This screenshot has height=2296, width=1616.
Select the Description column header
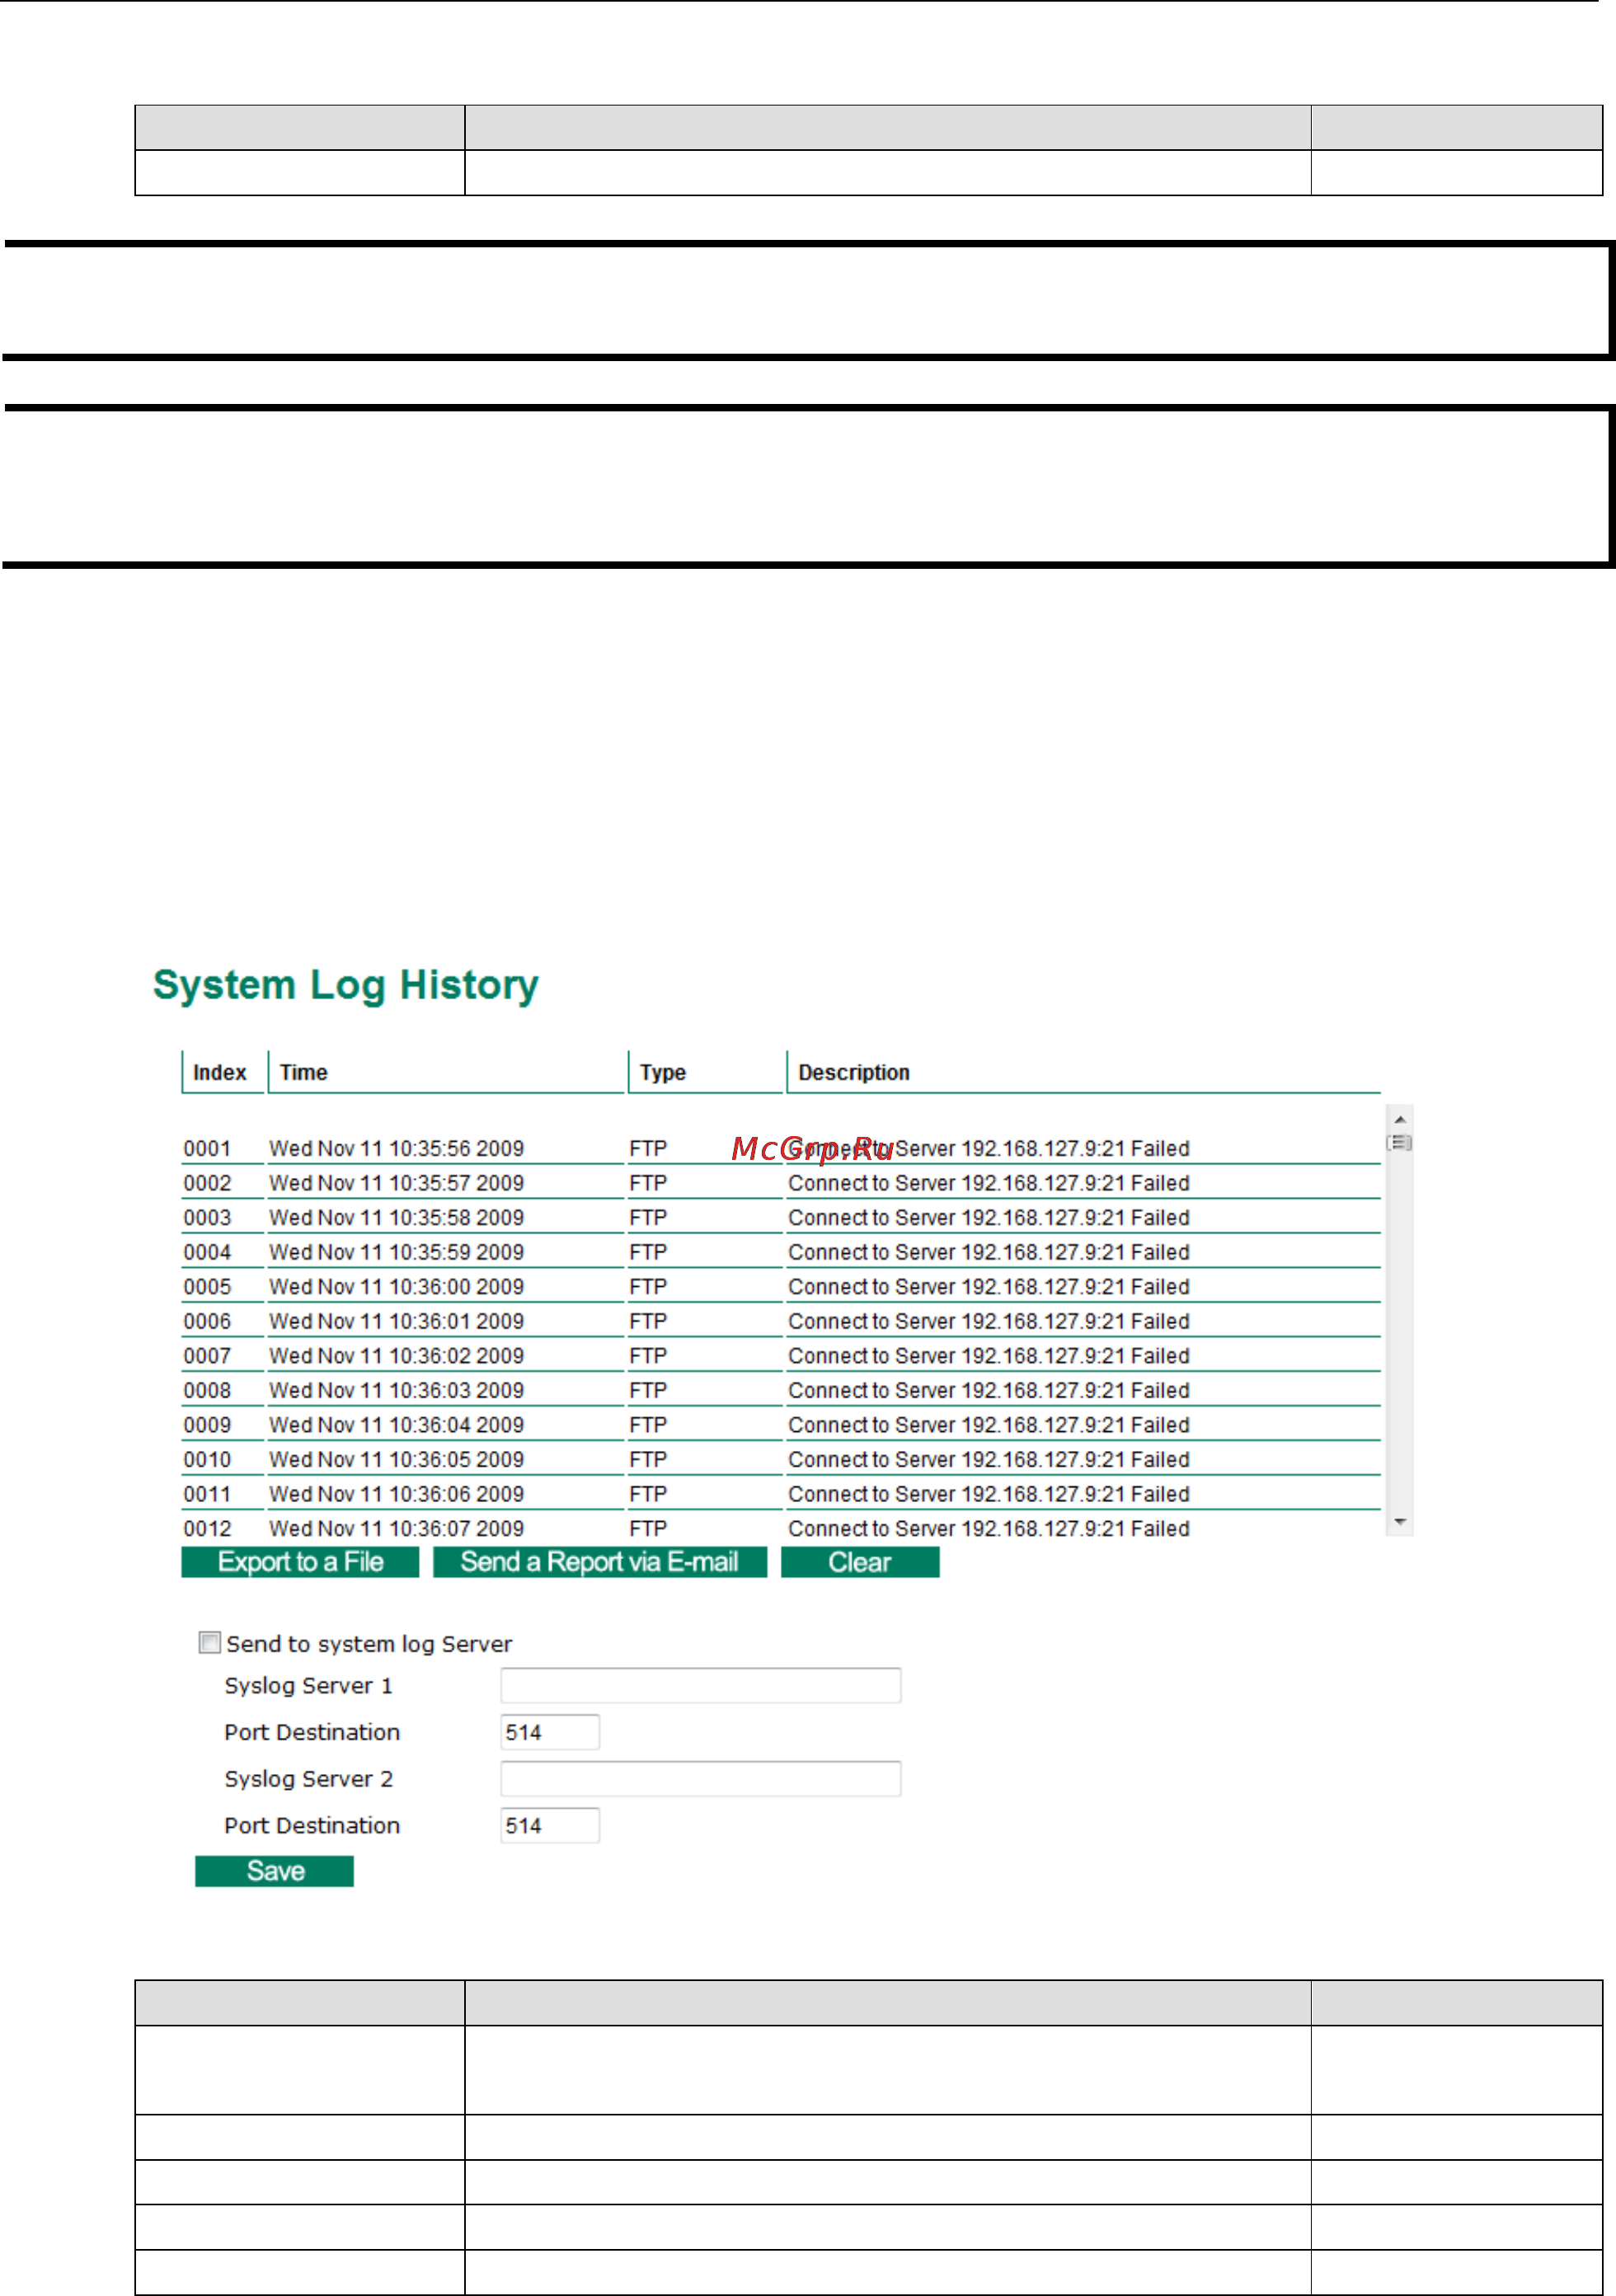point(854,1072)
